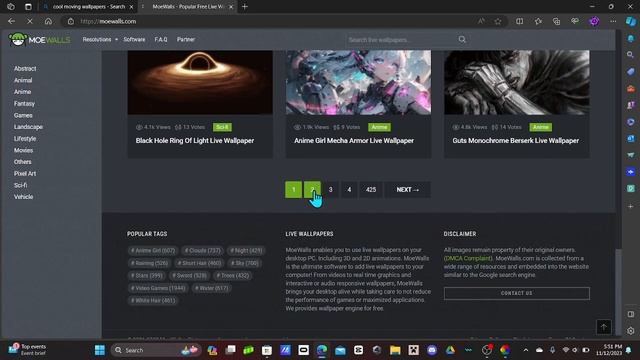Open the F.A.Q menu item
Image resolution: width=640 pixels, height=360 pixels.
pyautogui.click(x=161, y=40)
